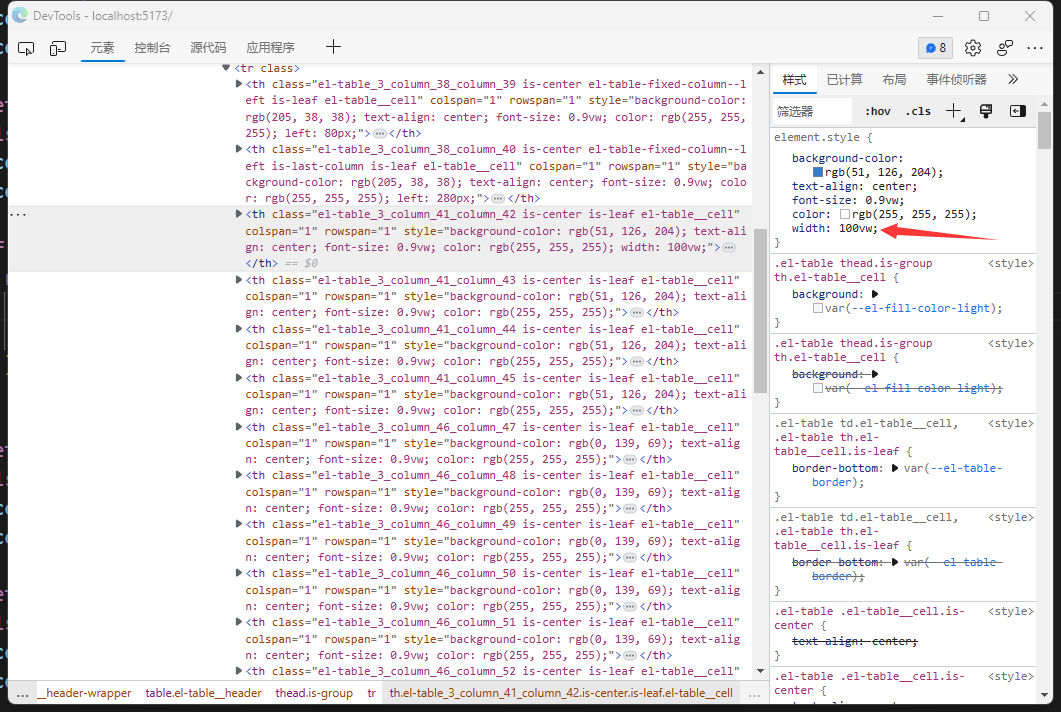Viewport: 1061px width, 712px height.
Task: Toggle element state with :hov button
Action: [877, 110]
